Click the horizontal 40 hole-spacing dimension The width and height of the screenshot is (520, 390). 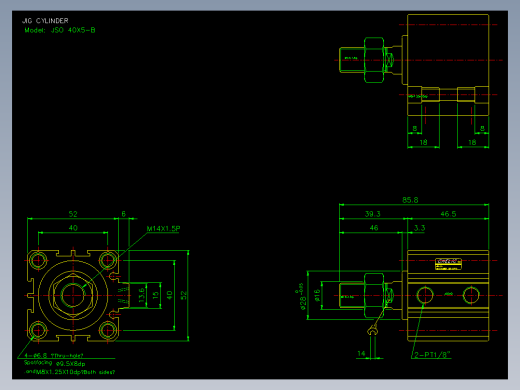click(73, 228)
